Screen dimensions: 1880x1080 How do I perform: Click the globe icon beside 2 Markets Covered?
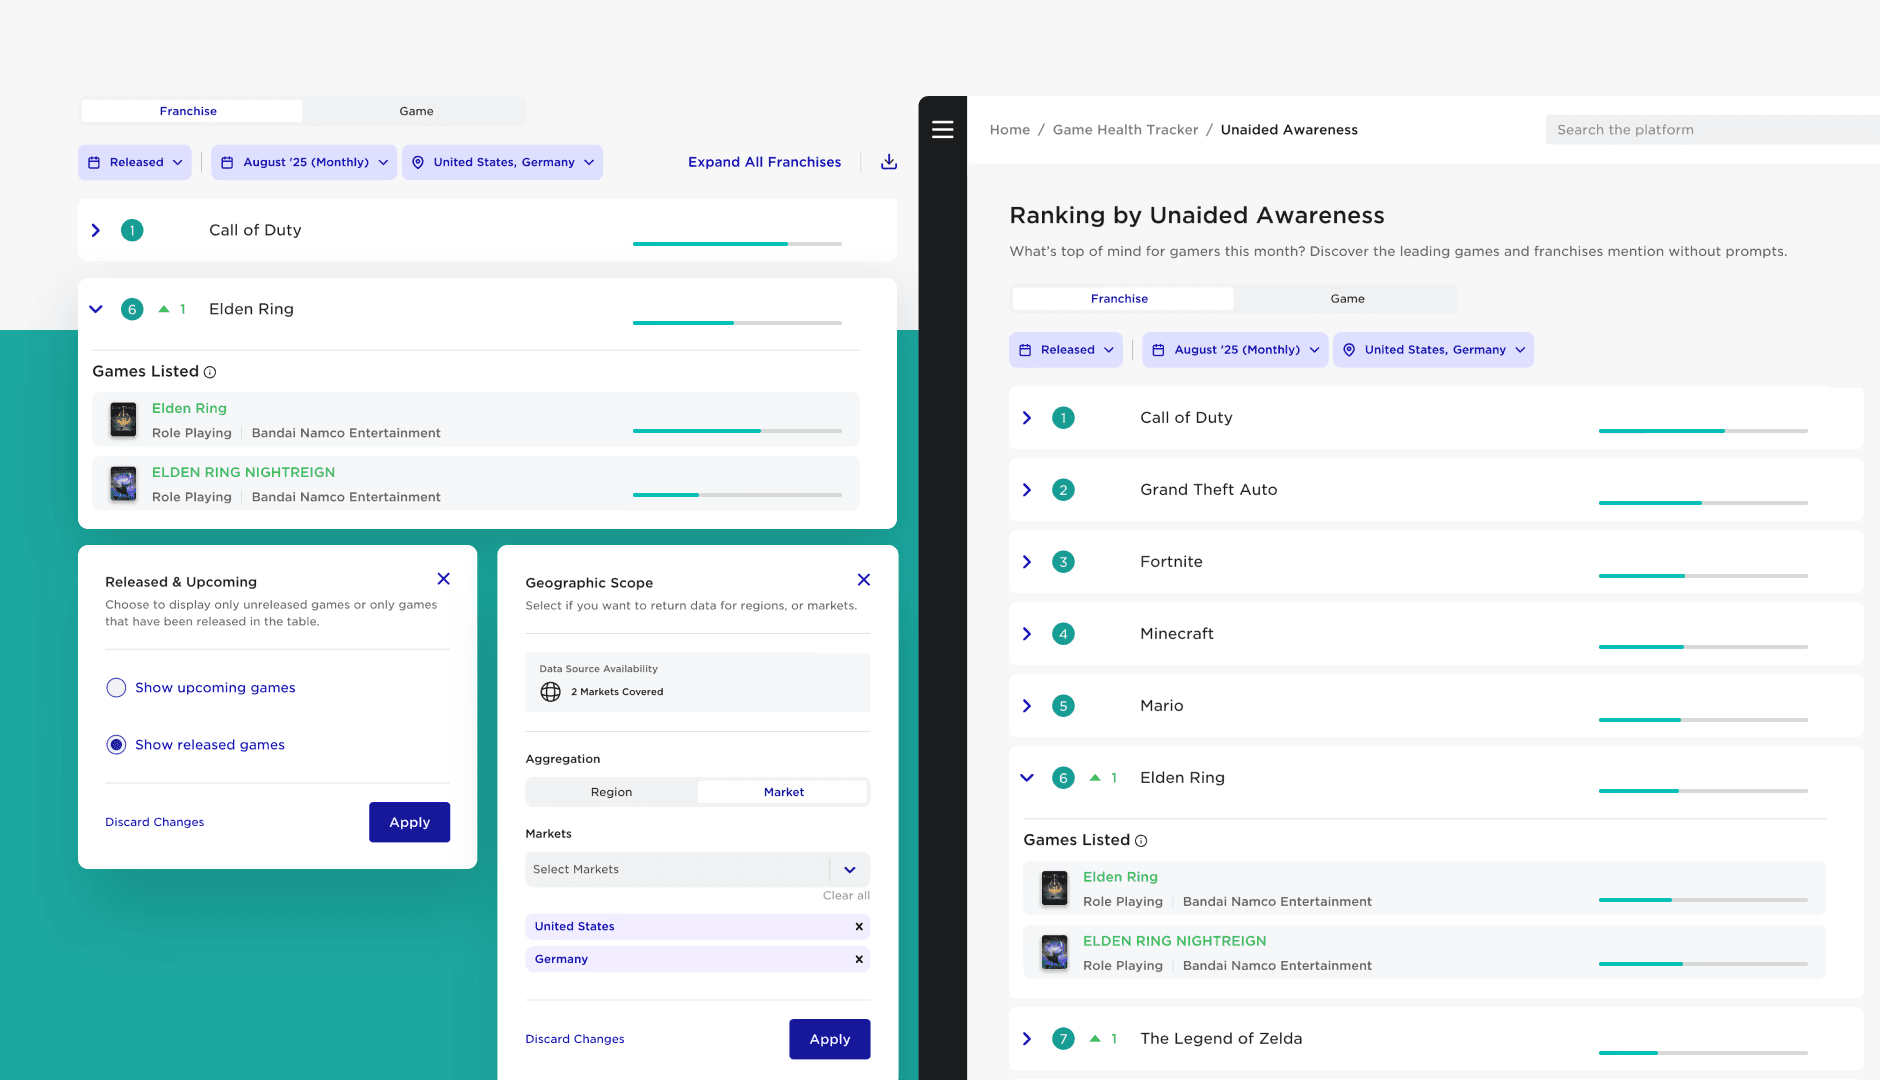pos(550,692)
